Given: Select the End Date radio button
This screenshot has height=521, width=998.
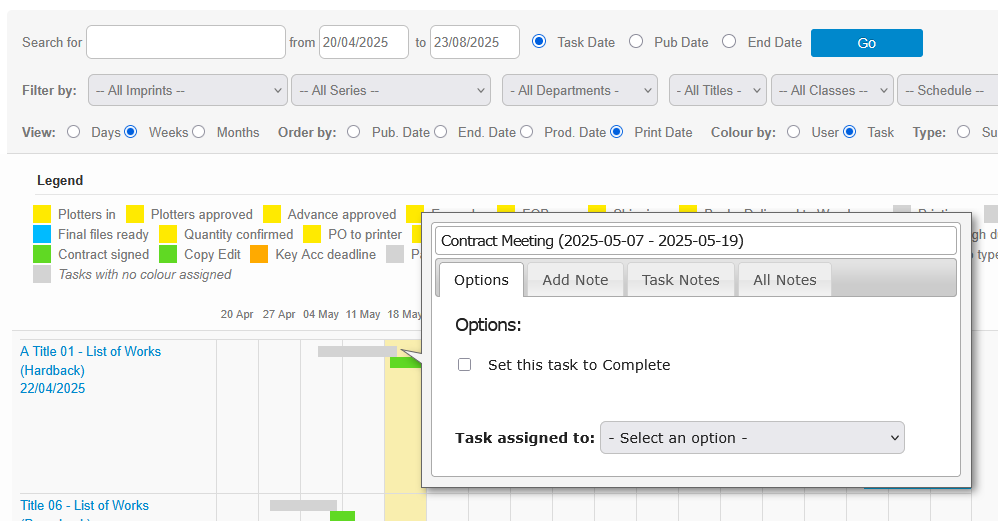Looking at the screenshot, I should pos(729,41).
